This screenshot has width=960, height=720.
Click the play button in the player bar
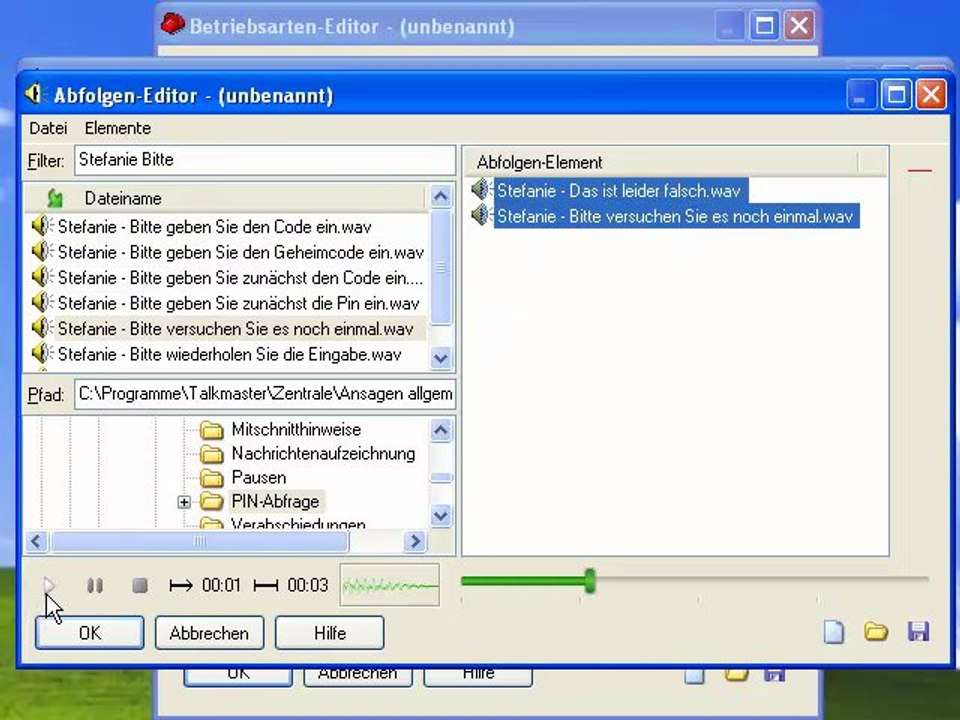click(50, 586)
